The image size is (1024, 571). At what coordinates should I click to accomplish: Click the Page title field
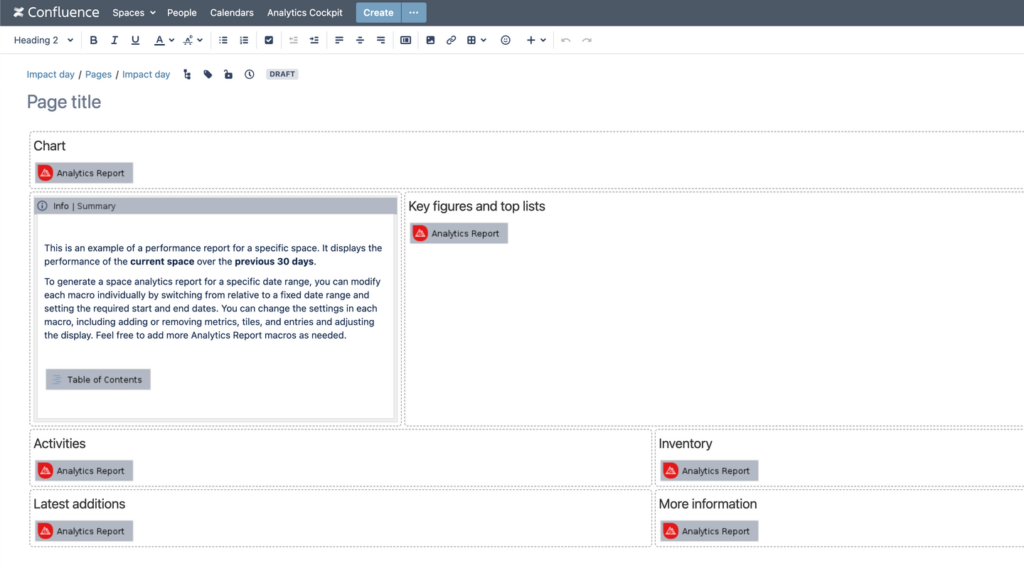click(x=64, y=102)
